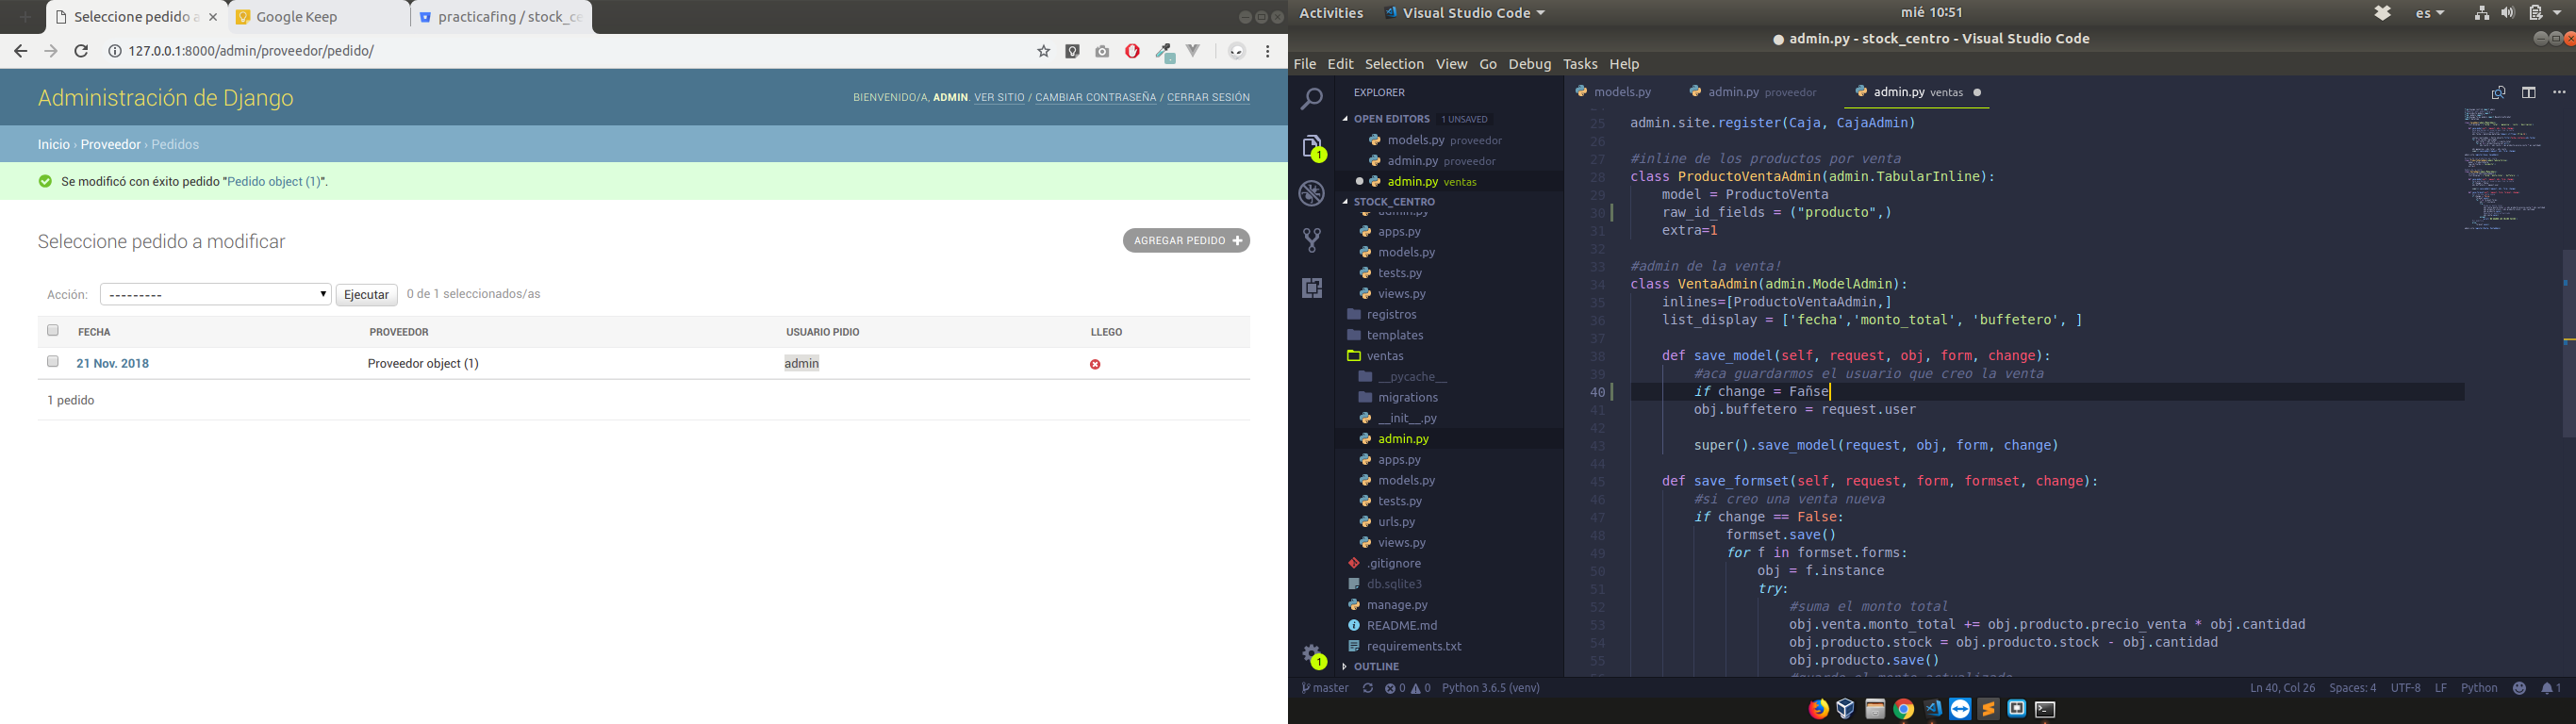Viewport: 2576px width, 724px height.
Task: Open the Search view in VS Code activity bar
Action: click(1312, 99)
